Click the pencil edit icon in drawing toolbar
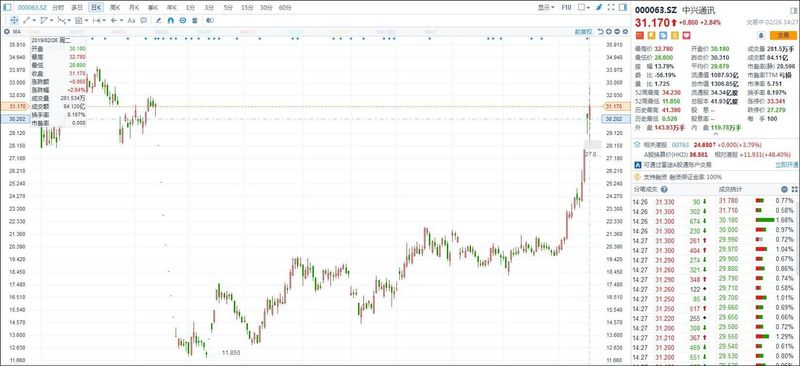This screenshot has width=800, height=366. click(x=158, y=20)
